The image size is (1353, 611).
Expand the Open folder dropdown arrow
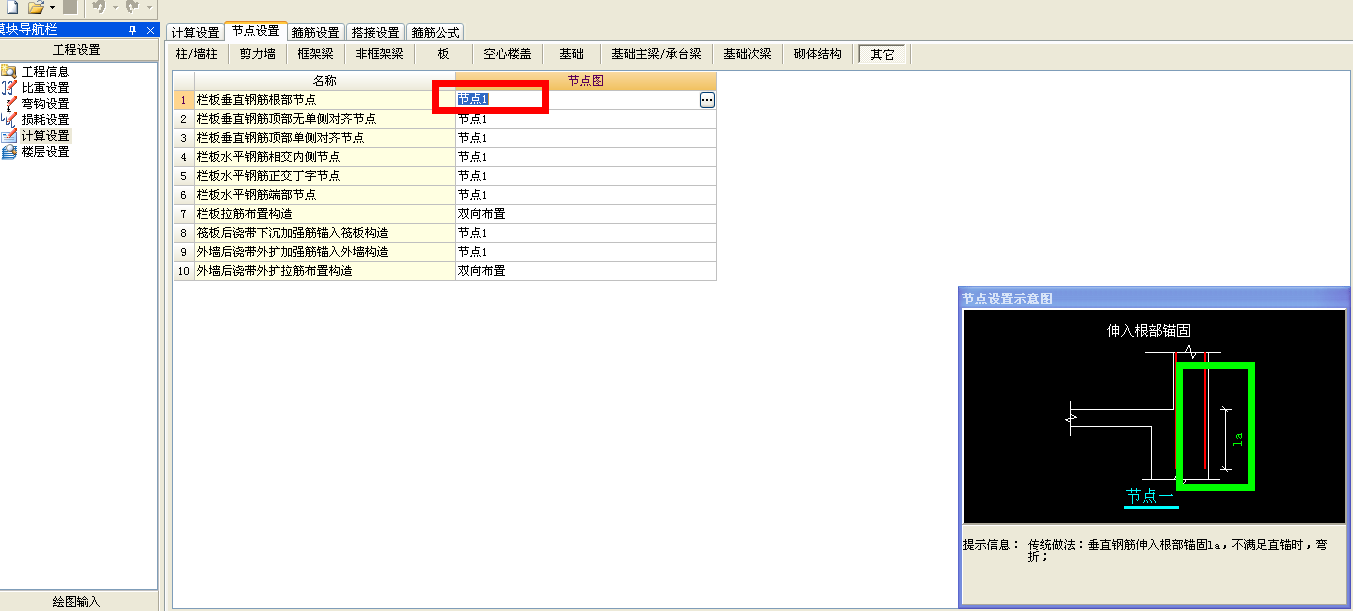[x=52, y=7]
